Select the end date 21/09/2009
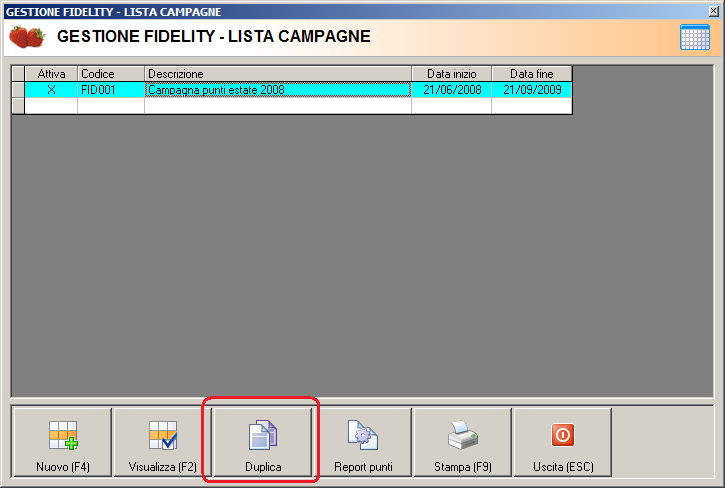The height and width of the screenshot is (488, 725). tap(532, 89)
